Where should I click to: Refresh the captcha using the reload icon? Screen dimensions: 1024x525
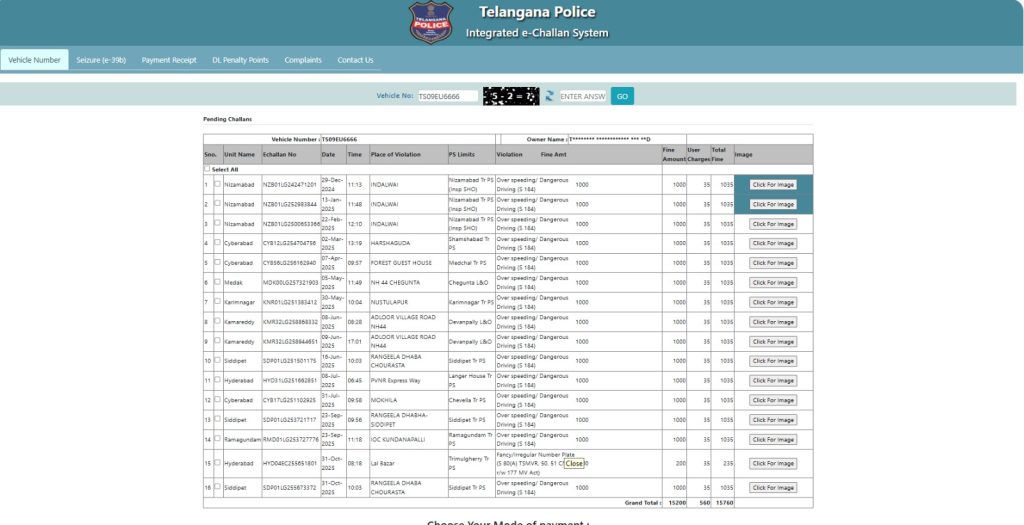click(x=549, y=96)
